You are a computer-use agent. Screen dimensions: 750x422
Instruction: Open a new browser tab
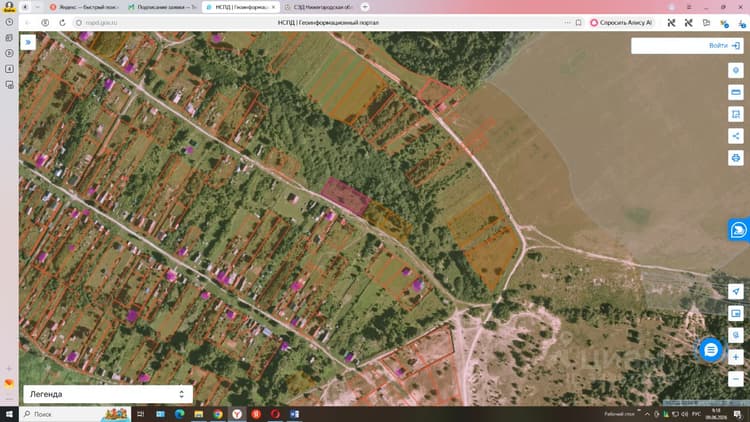click(365, 7)
